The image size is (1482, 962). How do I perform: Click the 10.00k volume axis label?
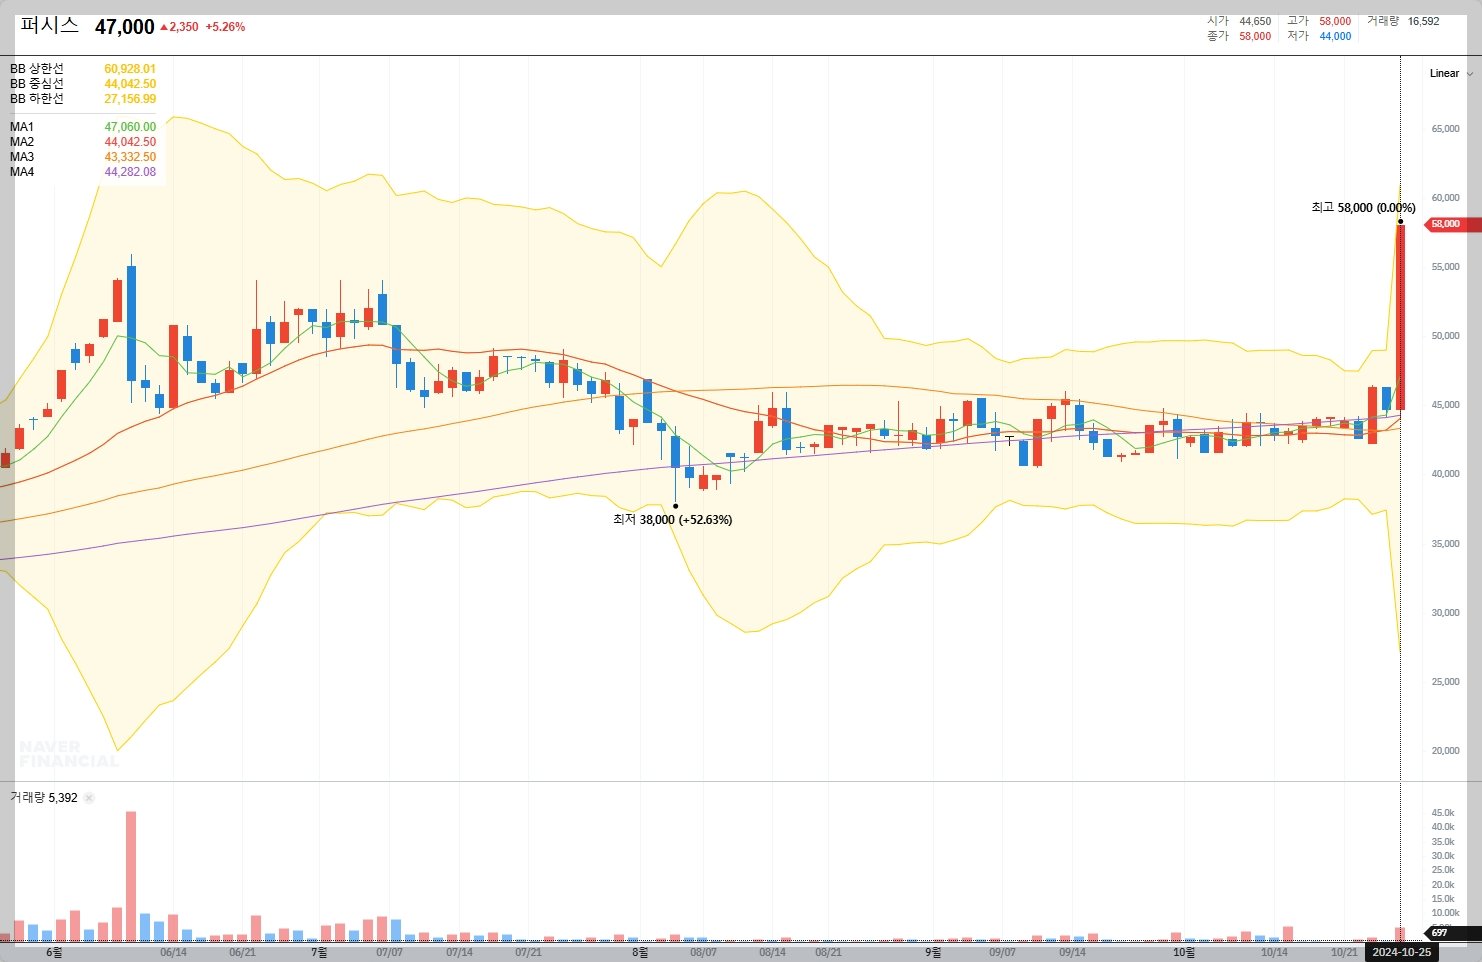coord(1445,913)
